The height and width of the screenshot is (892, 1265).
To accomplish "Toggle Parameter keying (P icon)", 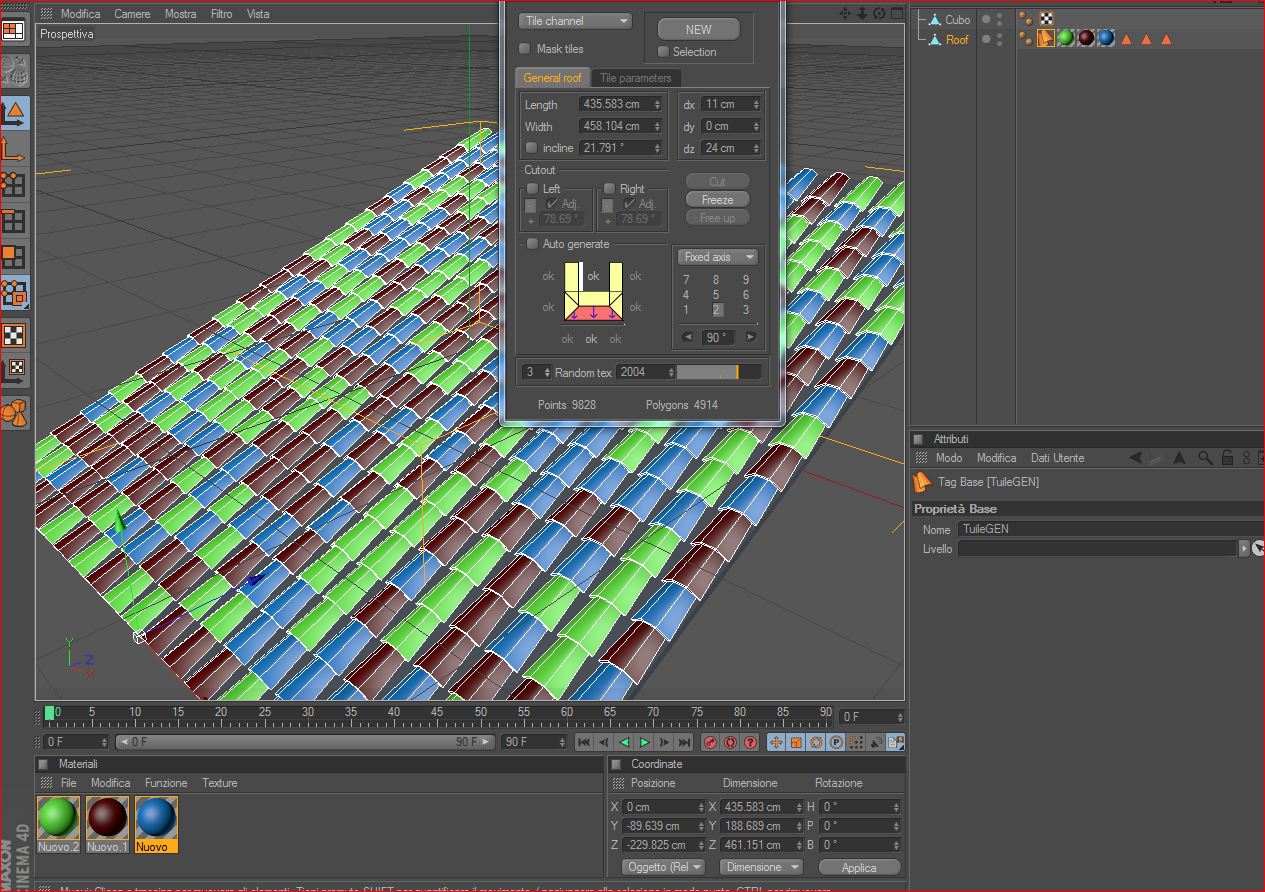I will [x=836, y=742].
